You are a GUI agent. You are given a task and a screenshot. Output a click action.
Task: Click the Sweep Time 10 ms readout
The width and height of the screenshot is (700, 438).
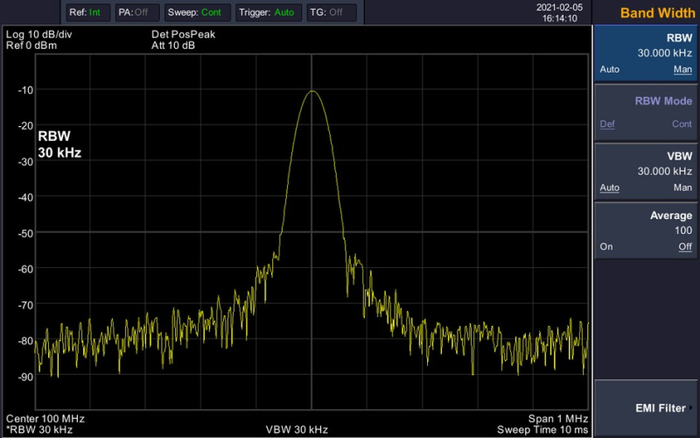542,430
